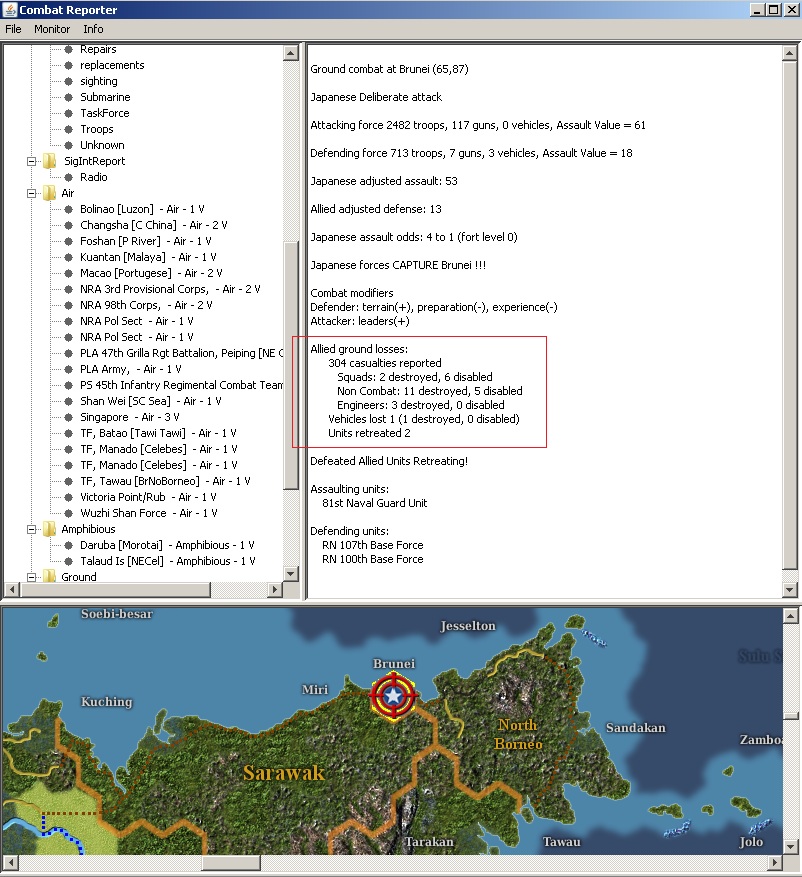Select the TaskForce tree entry

(105, 113)
